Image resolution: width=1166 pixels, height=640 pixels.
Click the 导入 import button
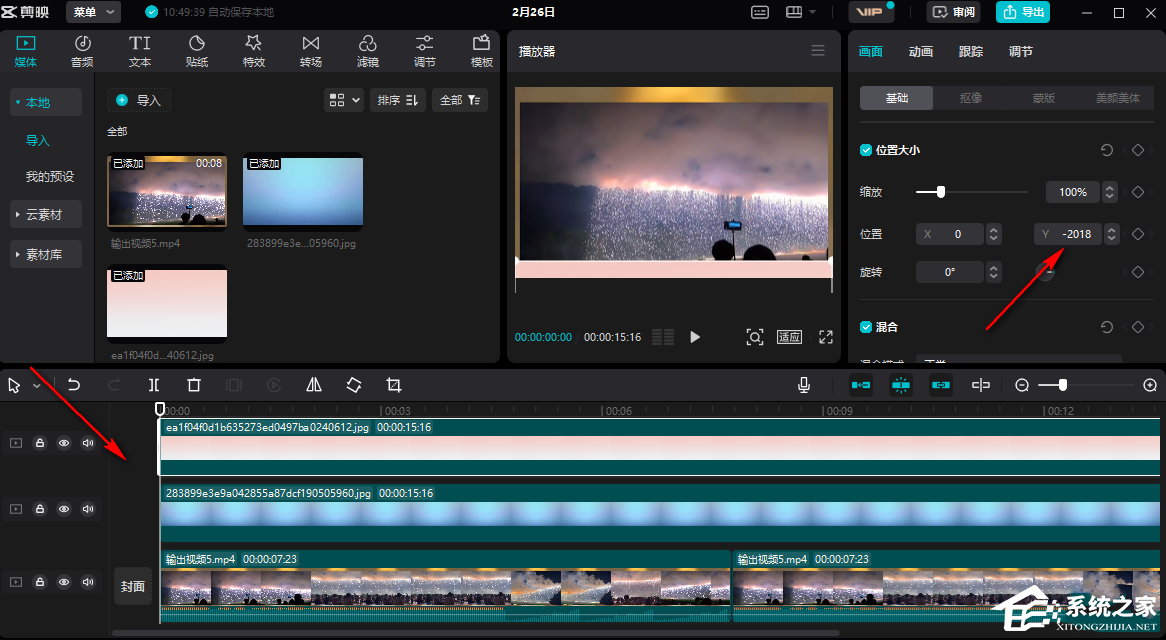(x=138, y=100)
